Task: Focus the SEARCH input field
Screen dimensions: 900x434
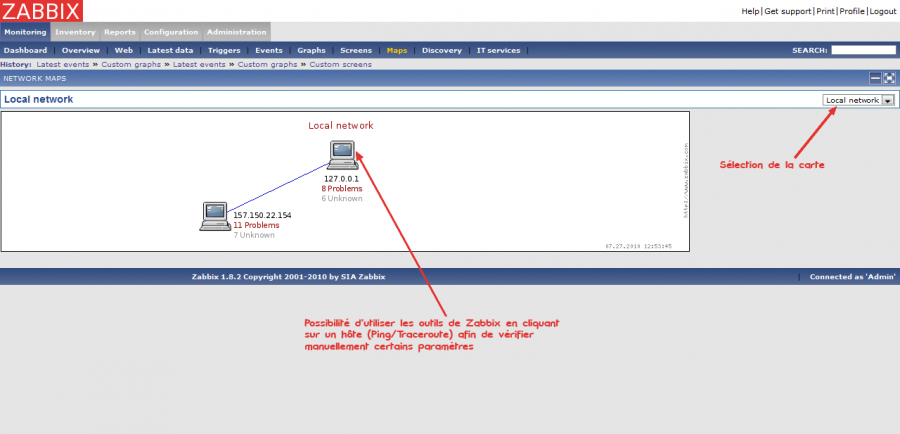Action: click(x=863, y=51)
